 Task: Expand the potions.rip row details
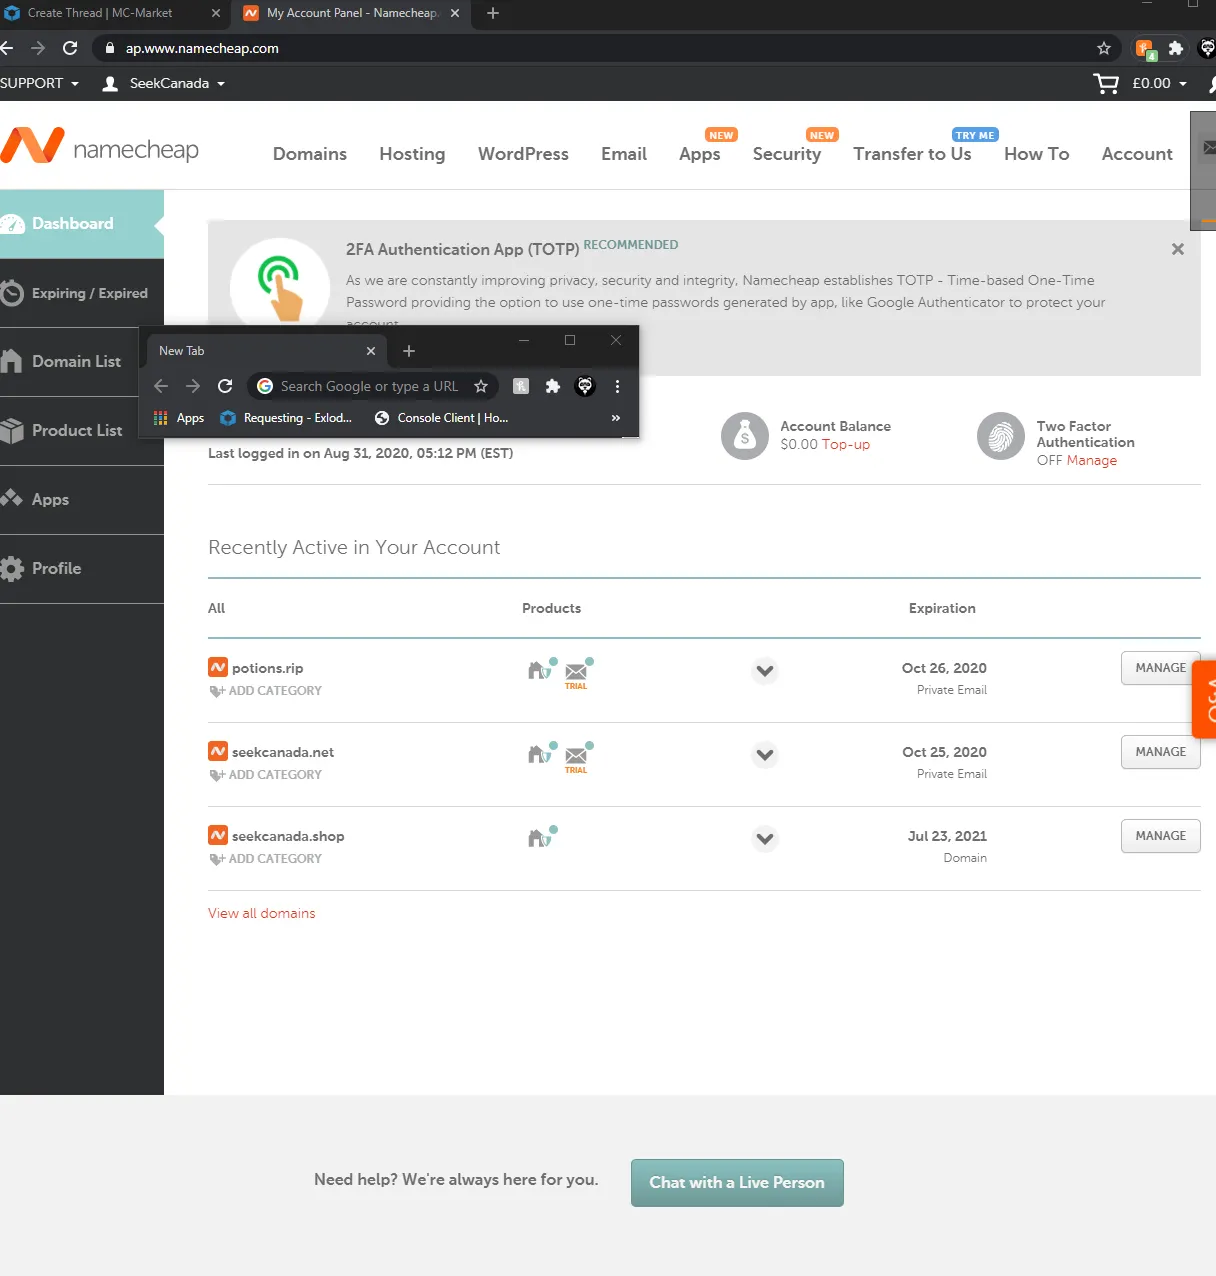click(x=765, y=670)
